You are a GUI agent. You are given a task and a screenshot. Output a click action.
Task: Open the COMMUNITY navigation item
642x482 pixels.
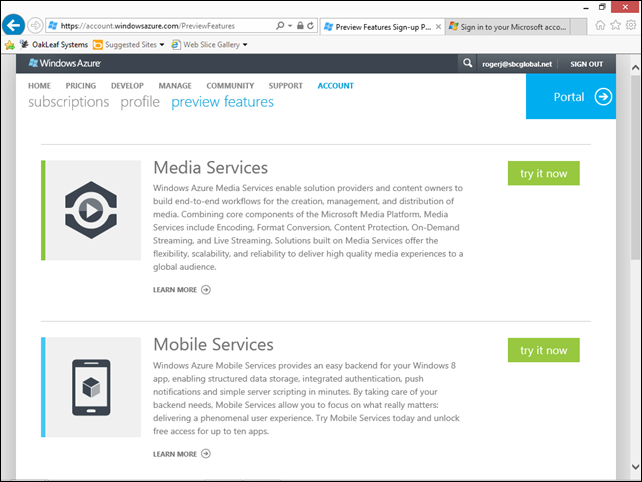(x=230, y=86)
